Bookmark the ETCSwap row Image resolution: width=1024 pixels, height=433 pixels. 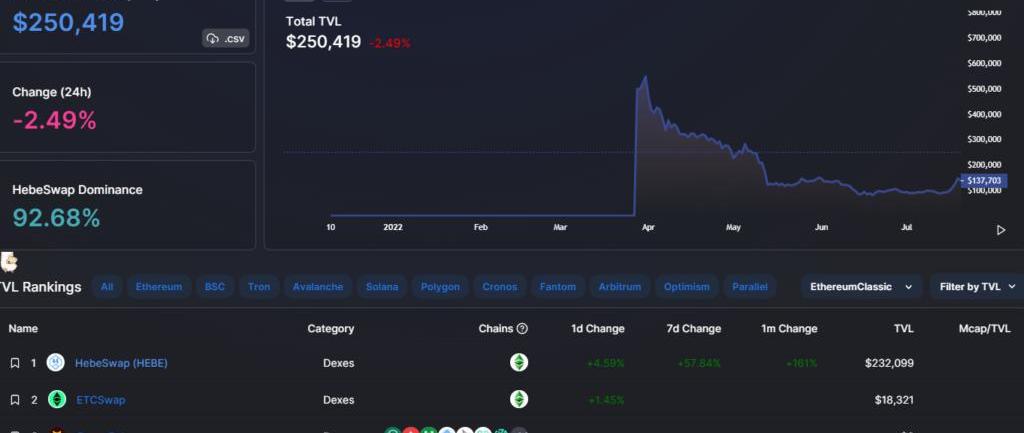coord(15,400)
